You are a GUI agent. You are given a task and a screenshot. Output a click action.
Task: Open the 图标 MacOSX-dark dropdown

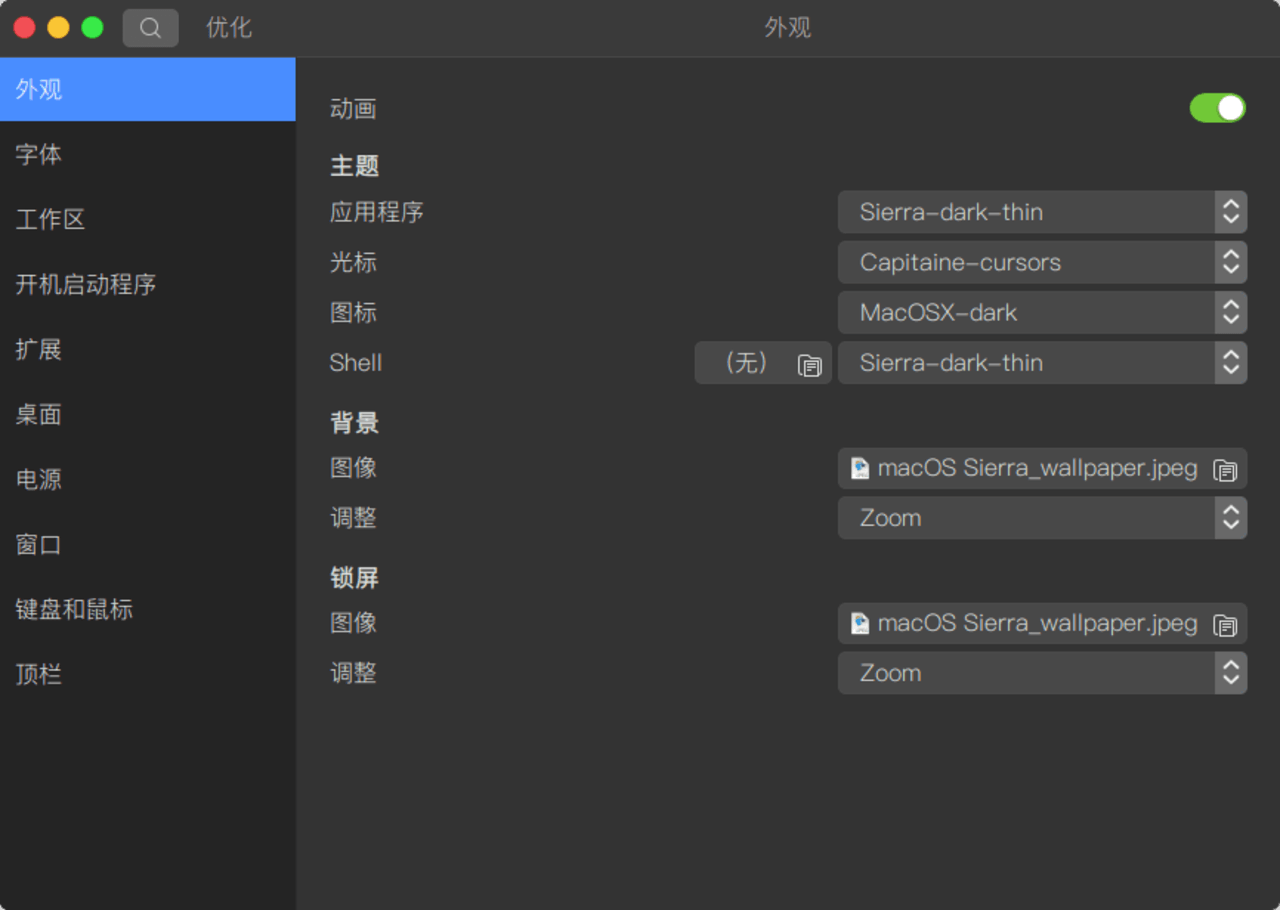pyautogui.click(x=1042, y=312)
